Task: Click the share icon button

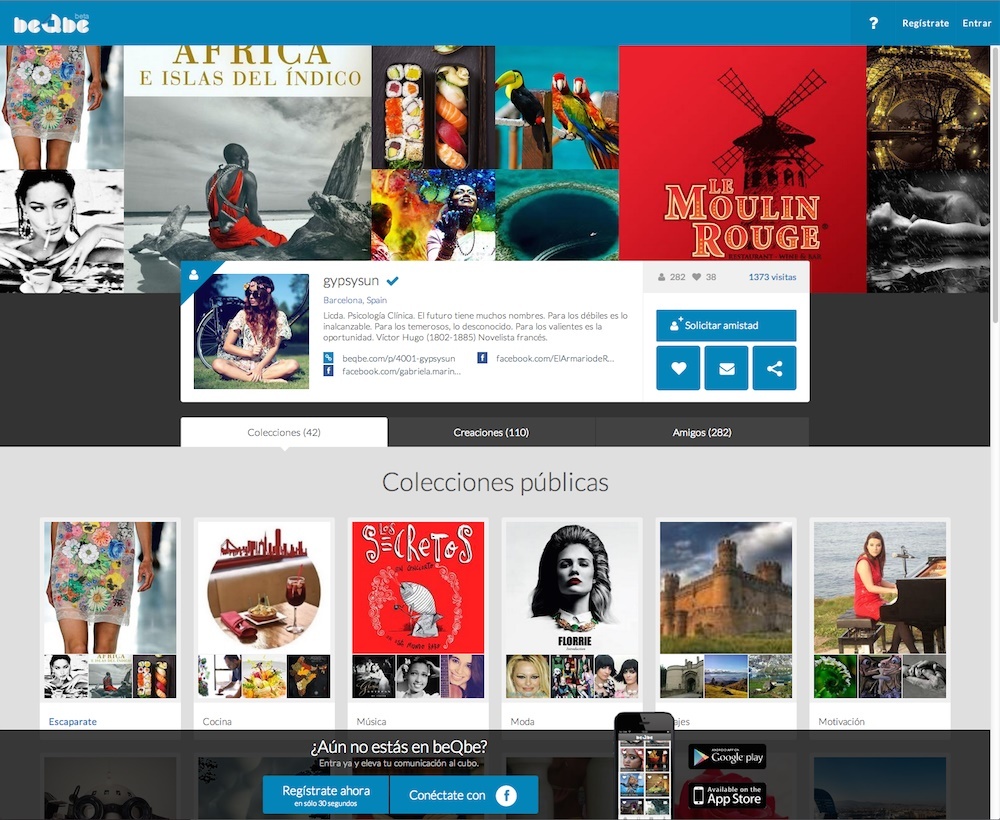Action: click(x=774, y=368)
